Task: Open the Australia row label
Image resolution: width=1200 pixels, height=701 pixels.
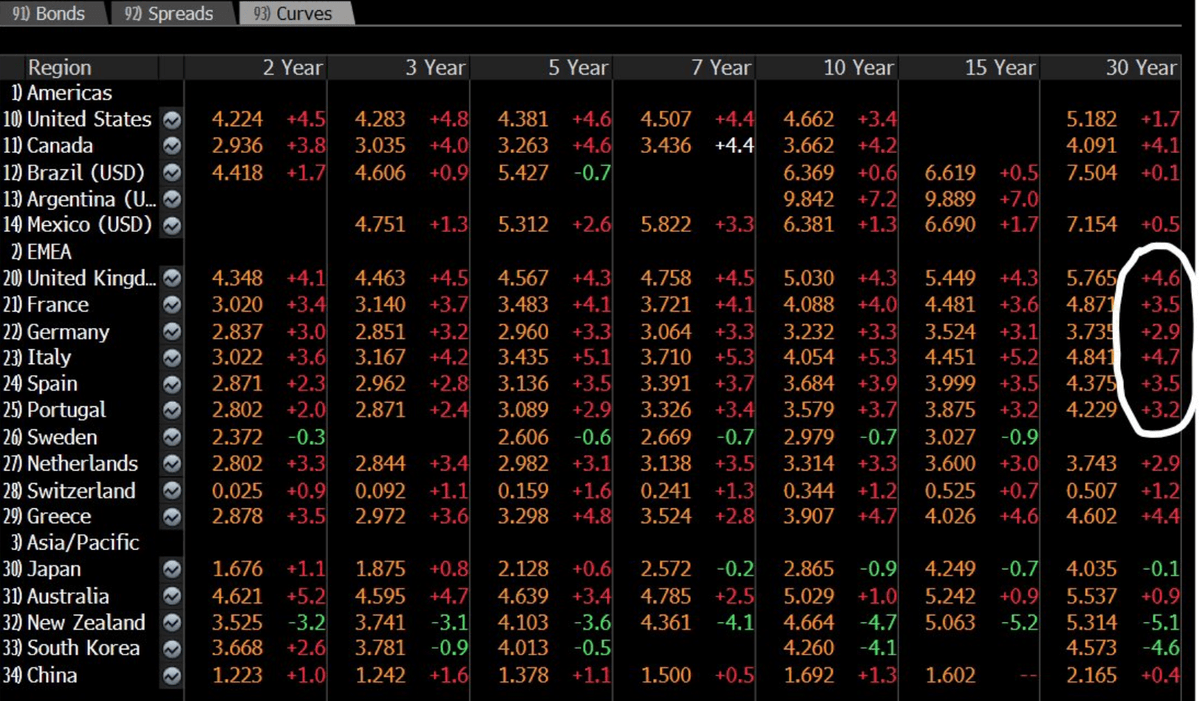Action: point(68,597)
